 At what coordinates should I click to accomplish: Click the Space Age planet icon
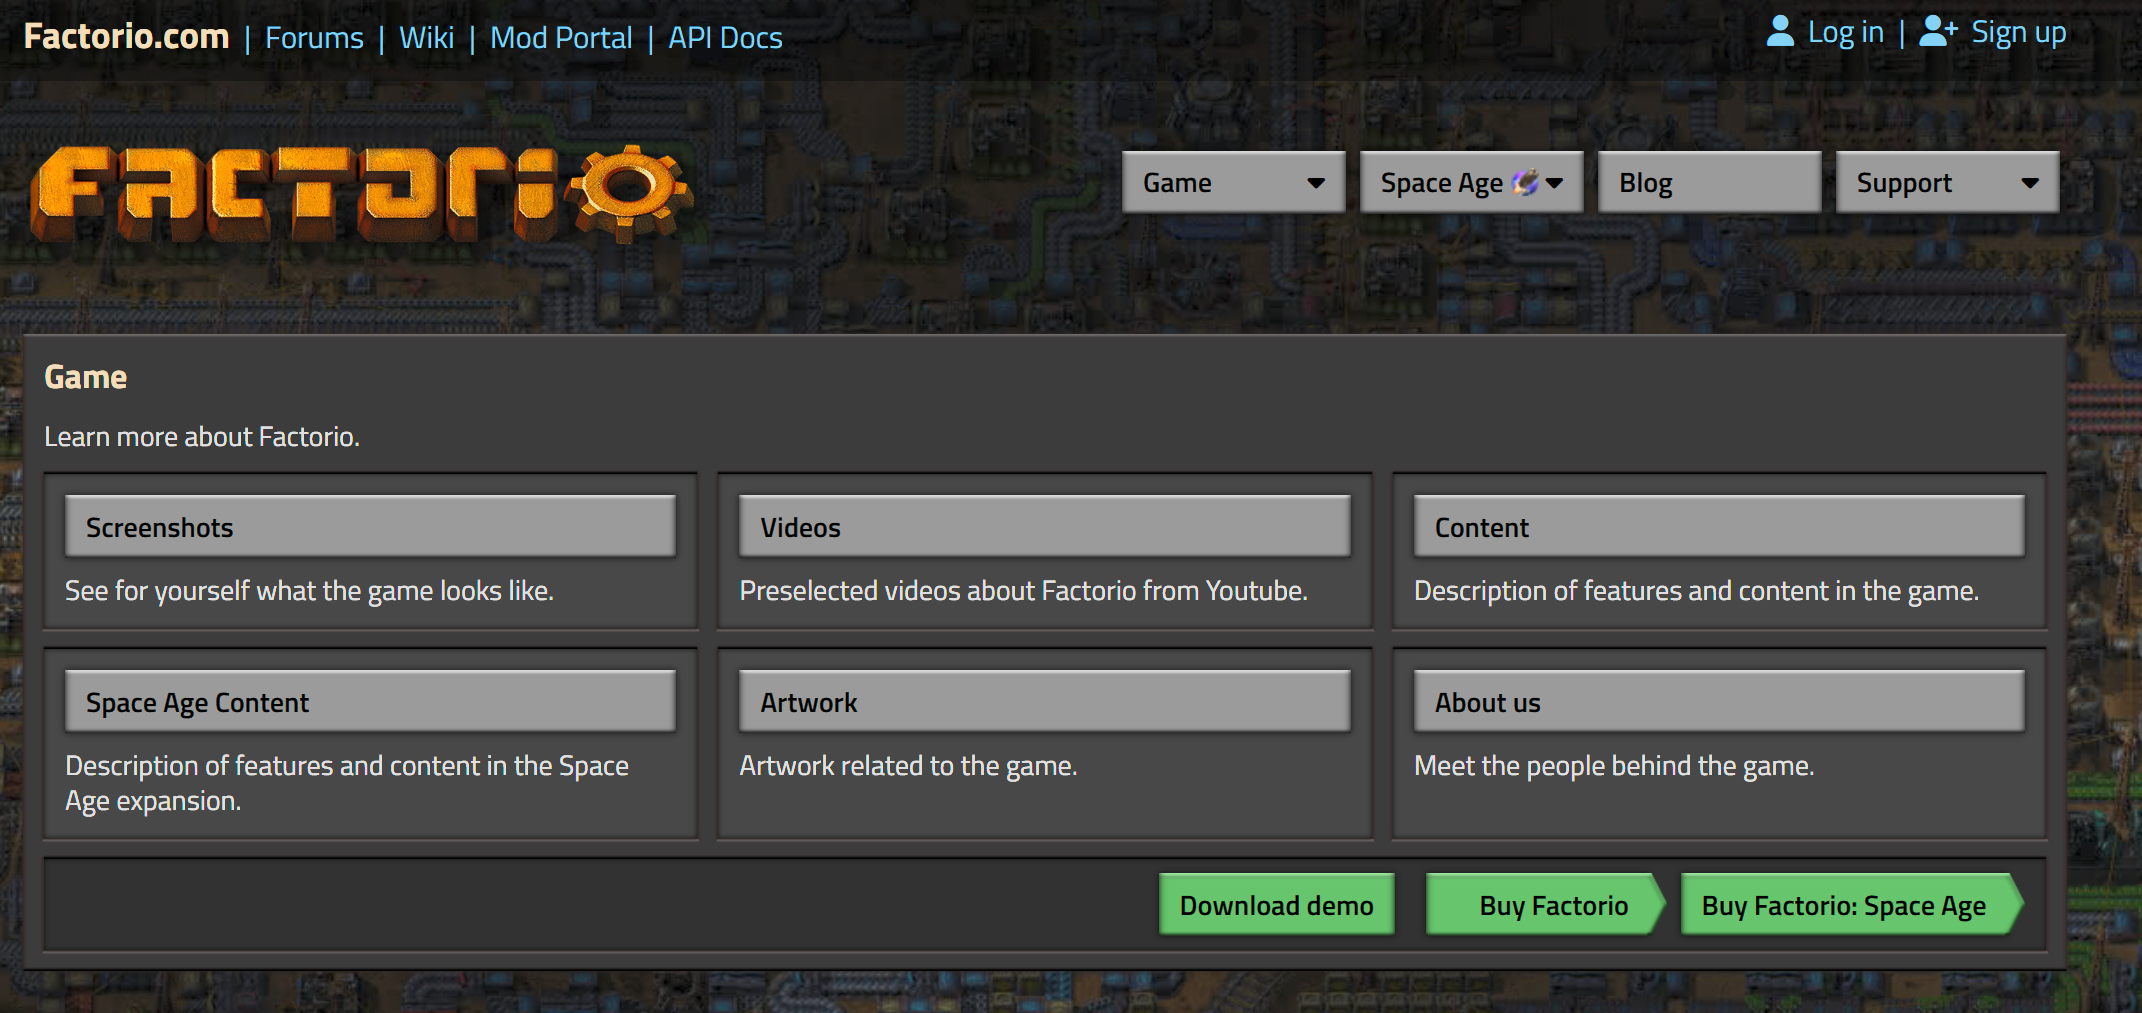tap(1525, 182)
